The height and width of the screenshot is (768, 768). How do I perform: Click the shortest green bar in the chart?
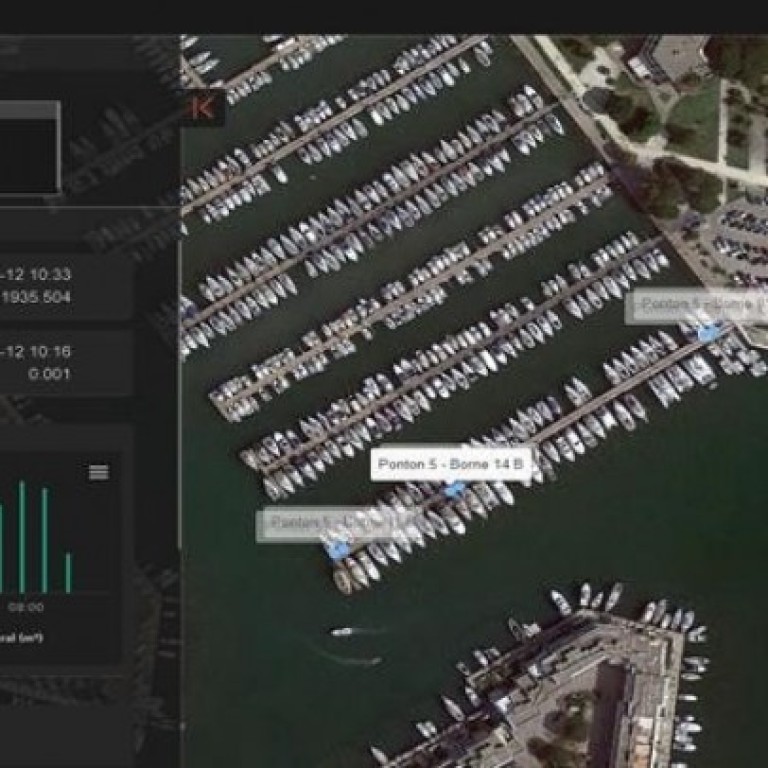click(68, 572)
